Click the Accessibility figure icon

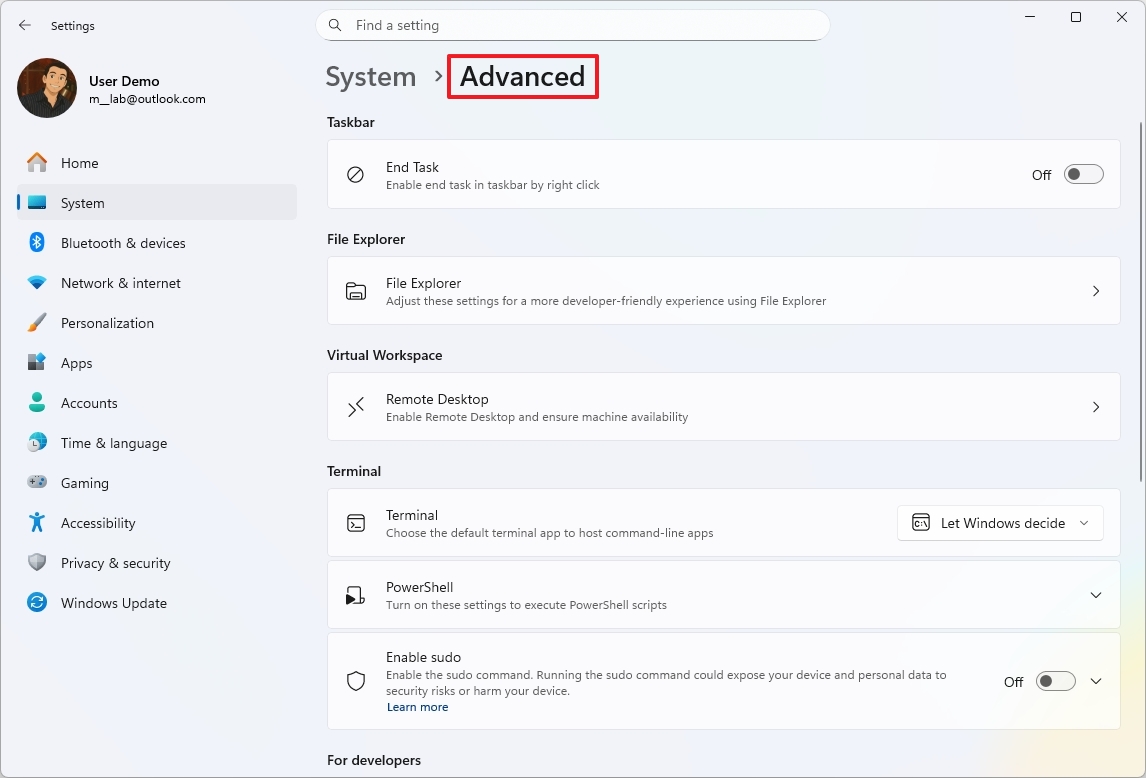[37, 523]
